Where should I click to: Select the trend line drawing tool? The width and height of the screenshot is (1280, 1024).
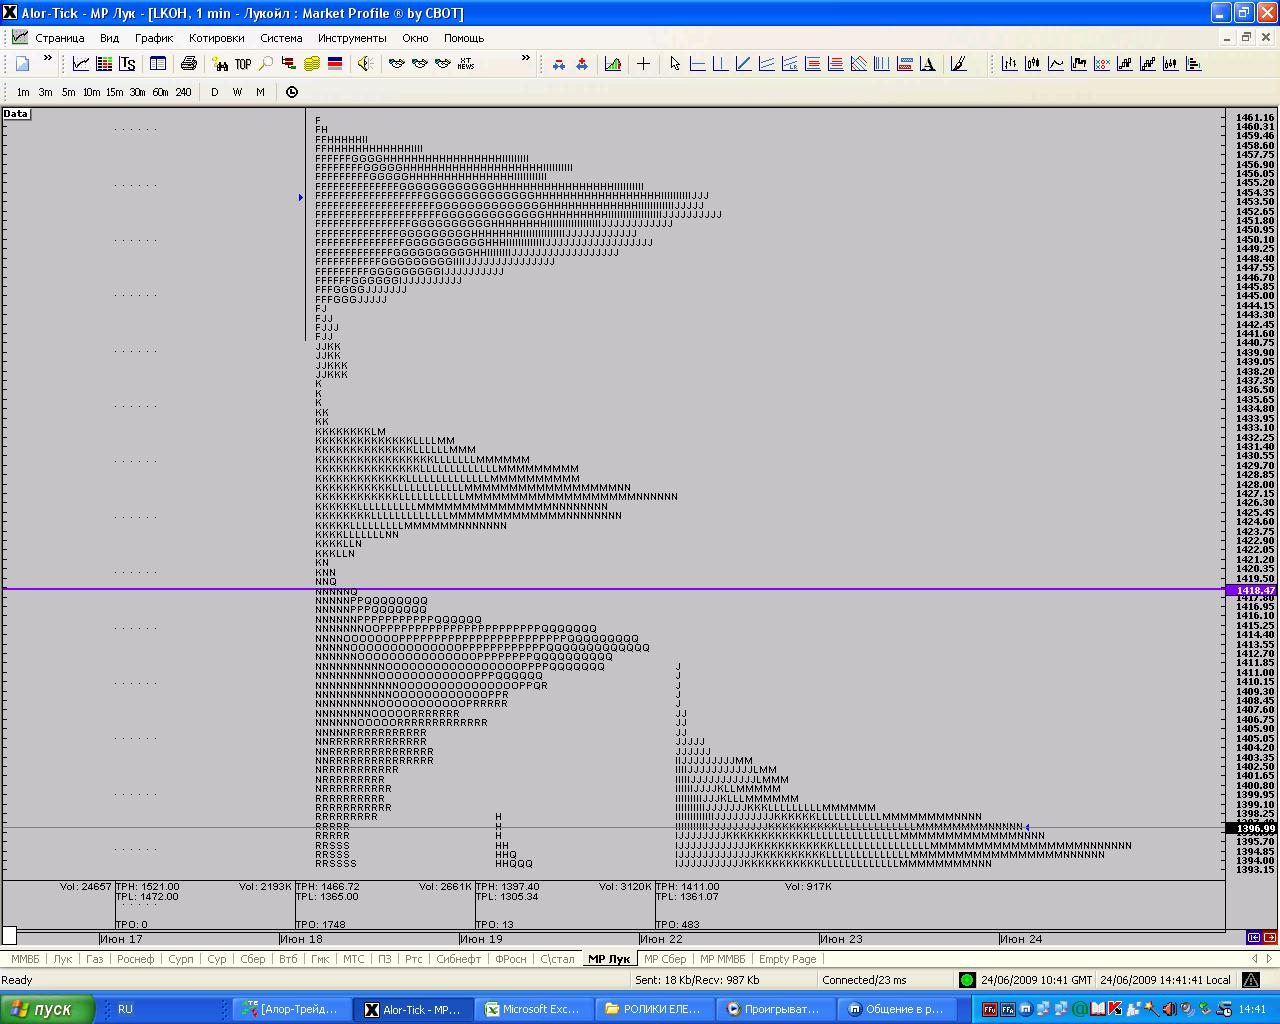tap(743, 64)
